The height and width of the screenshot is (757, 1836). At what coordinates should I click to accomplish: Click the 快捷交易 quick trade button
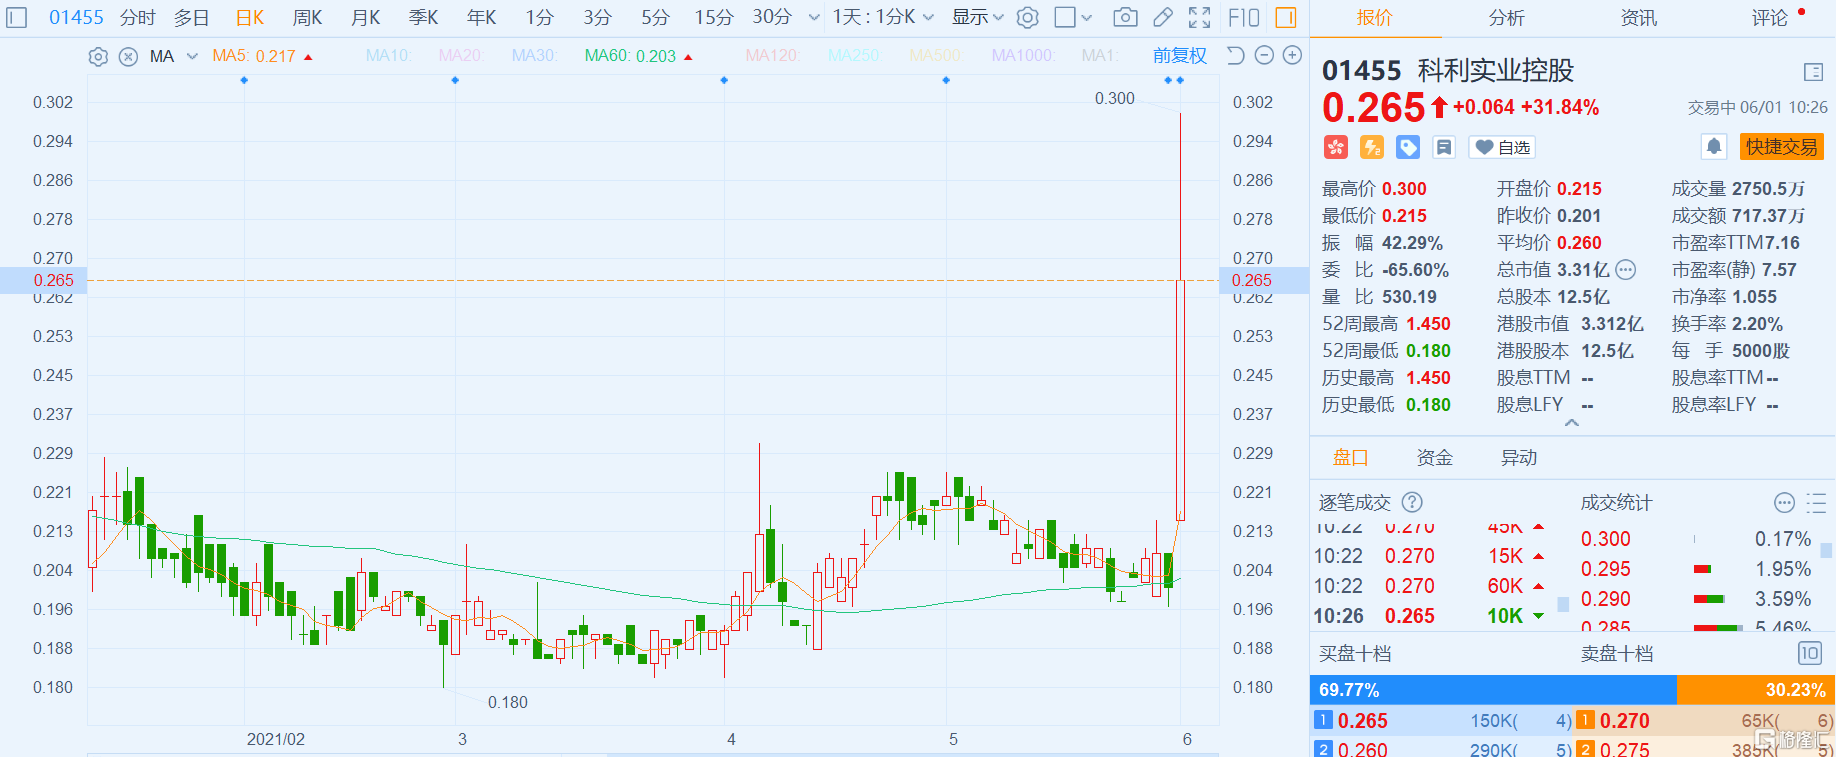click(x=1782, y=147)
